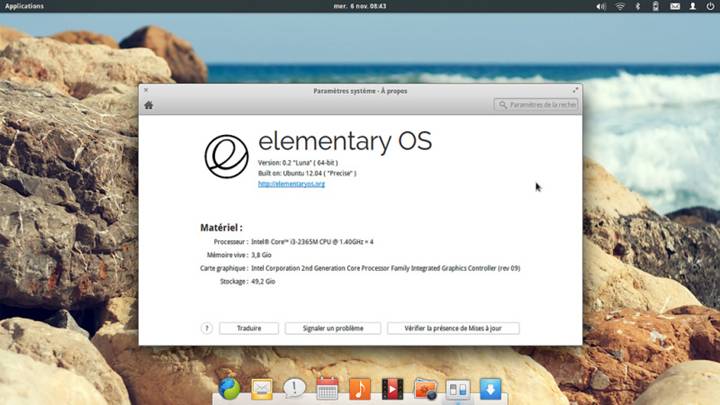The height and width of the screenshot is (405, 720).
Task: Click the Intel Core i3-2365M processor value
Action: tap(312, 242)
